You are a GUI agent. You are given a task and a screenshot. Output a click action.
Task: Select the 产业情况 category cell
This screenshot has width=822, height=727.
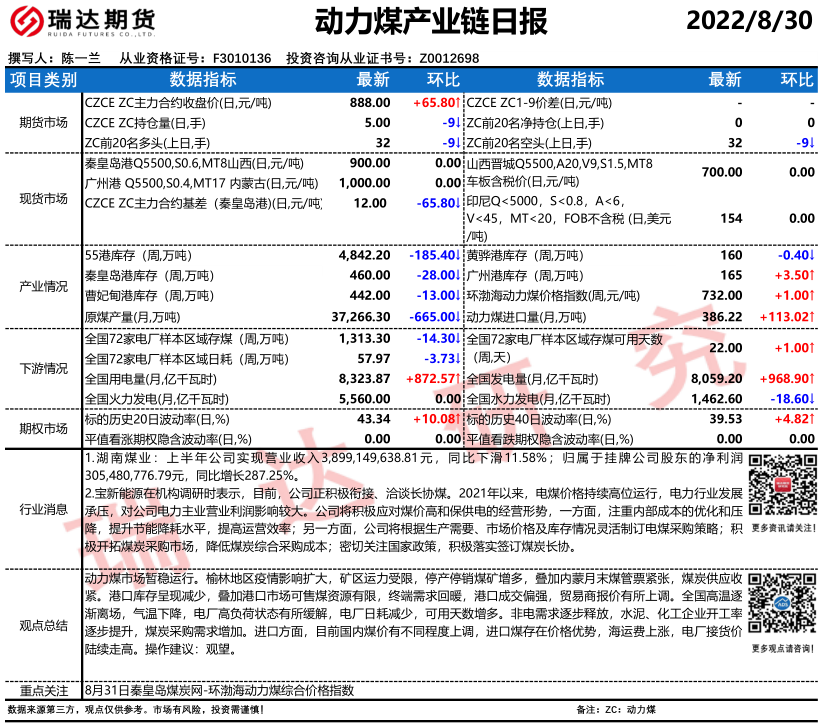[43, 286]
